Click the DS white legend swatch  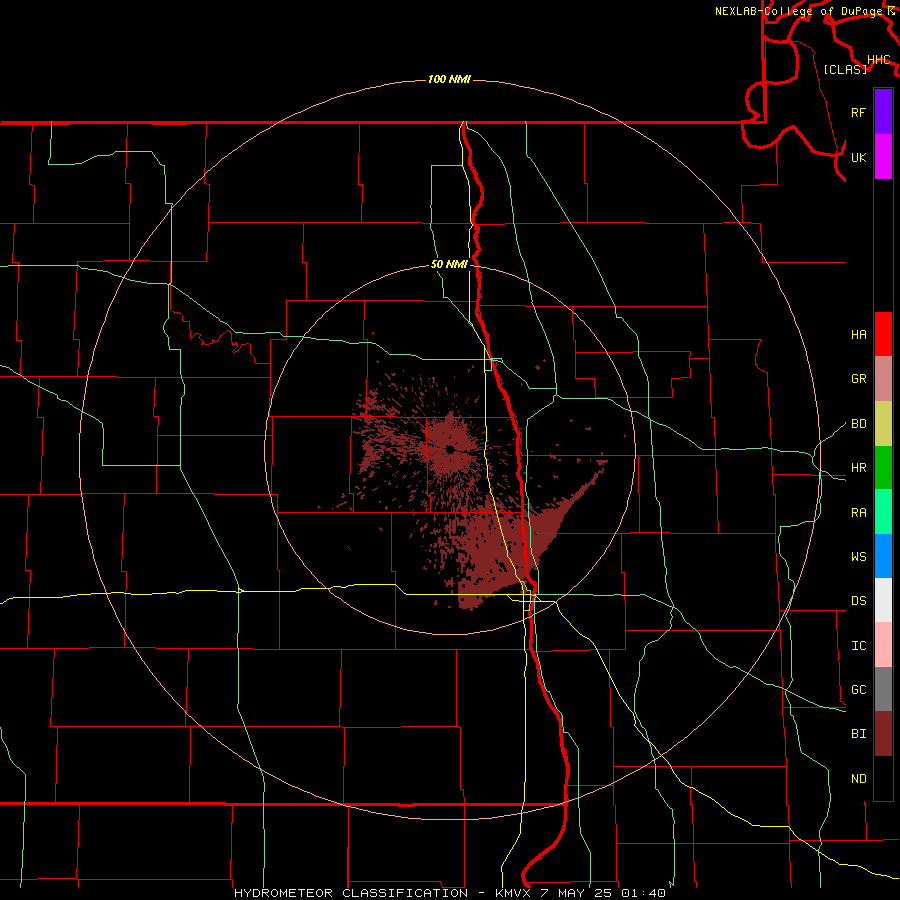(x=883, y=600)
